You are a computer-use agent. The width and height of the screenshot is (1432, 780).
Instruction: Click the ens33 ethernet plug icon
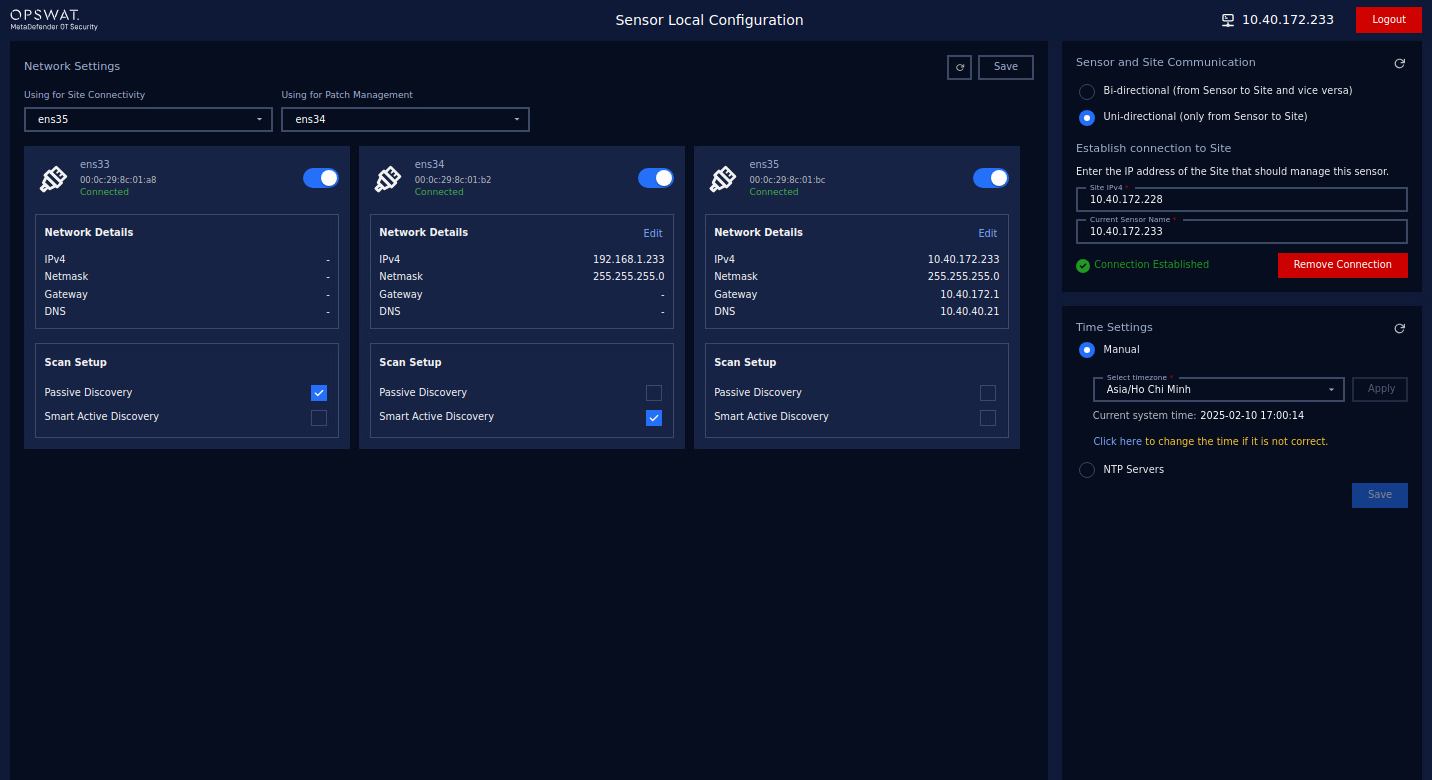(x=53, y=178)
